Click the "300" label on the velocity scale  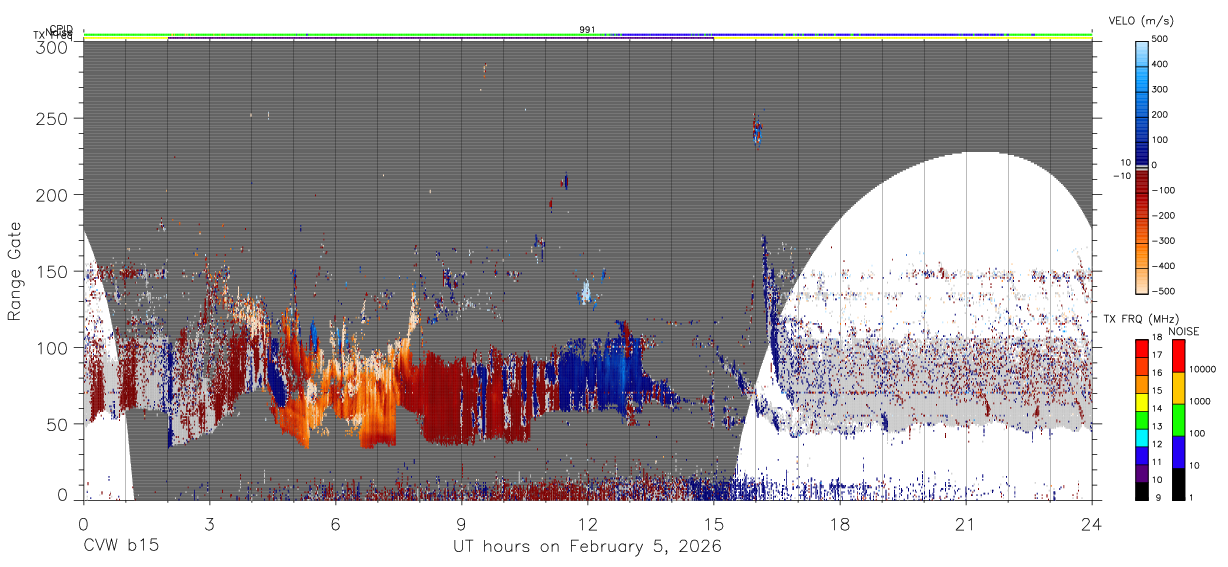(x=1162, y=90)
